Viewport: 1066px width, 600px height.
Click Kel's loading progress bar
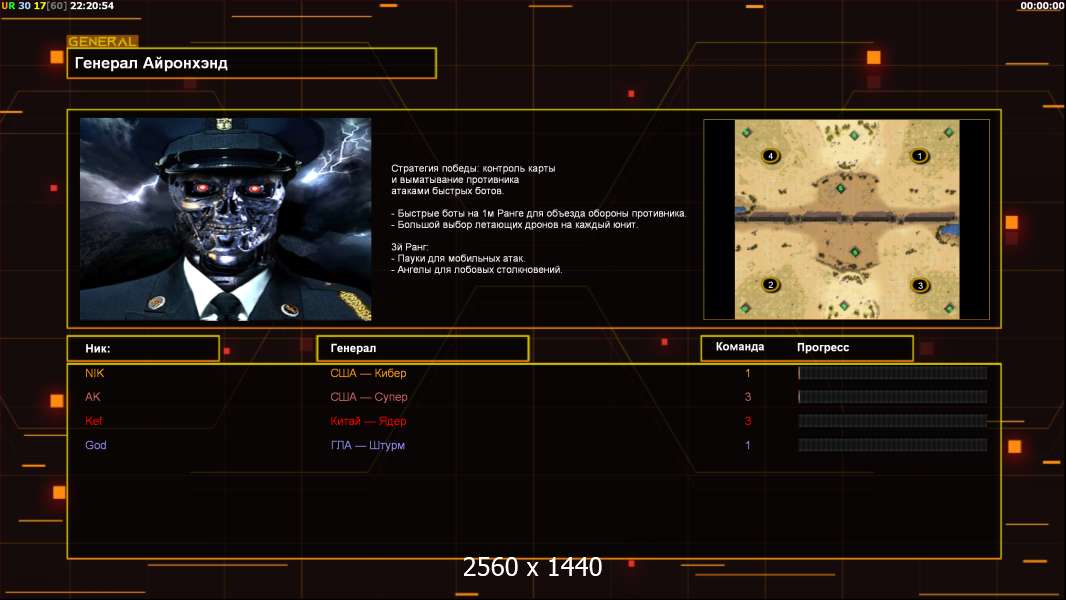tap(893, 421)
